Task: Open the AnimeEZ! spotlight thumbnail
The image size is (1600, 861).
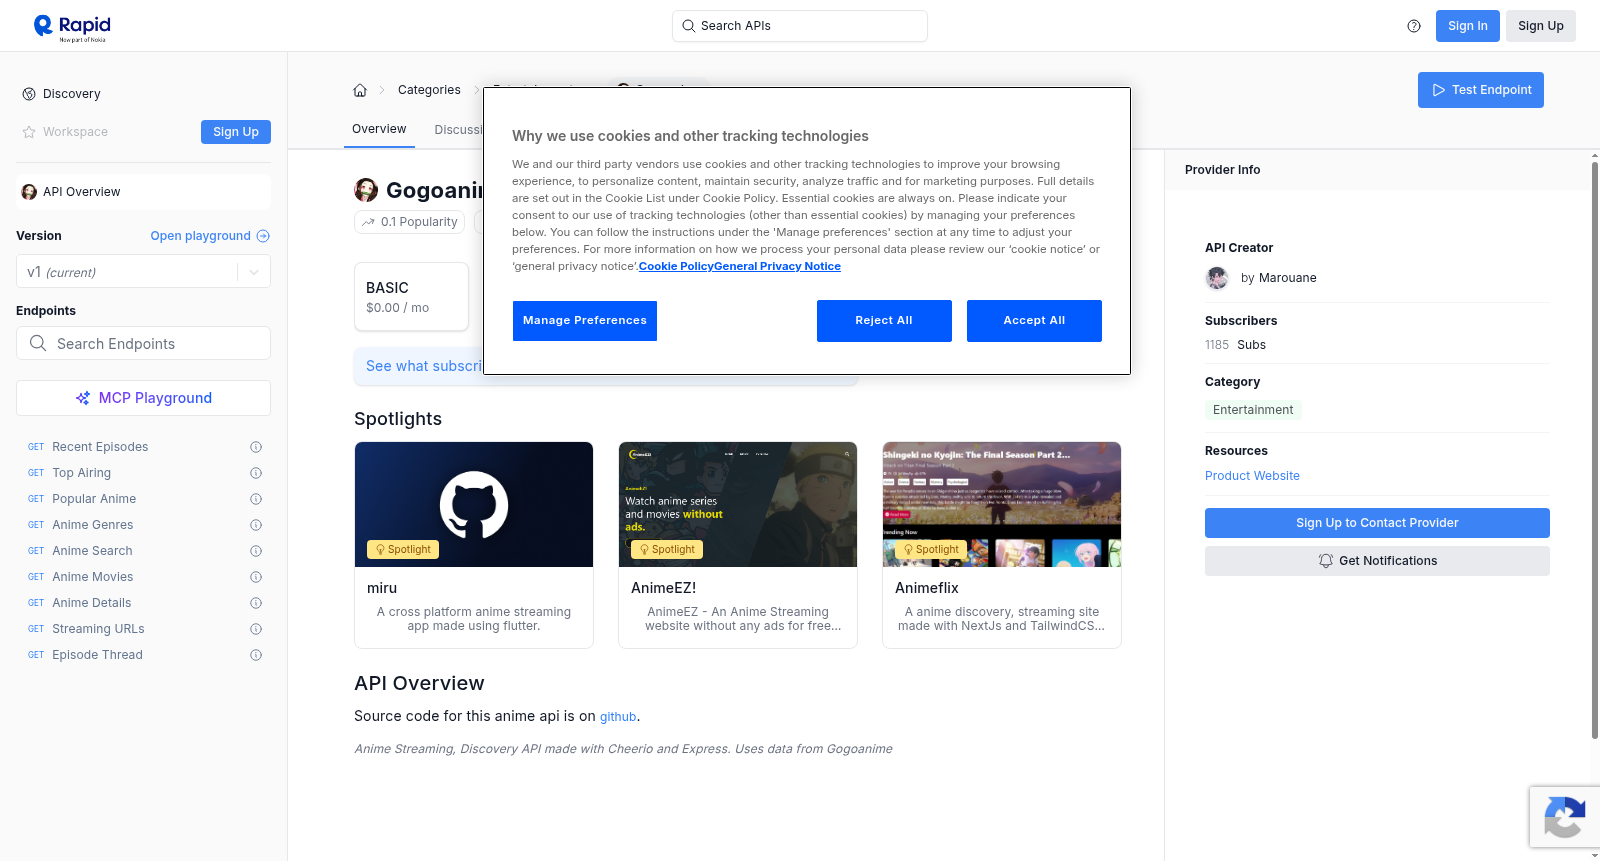Action: click(x=738, y=505)
